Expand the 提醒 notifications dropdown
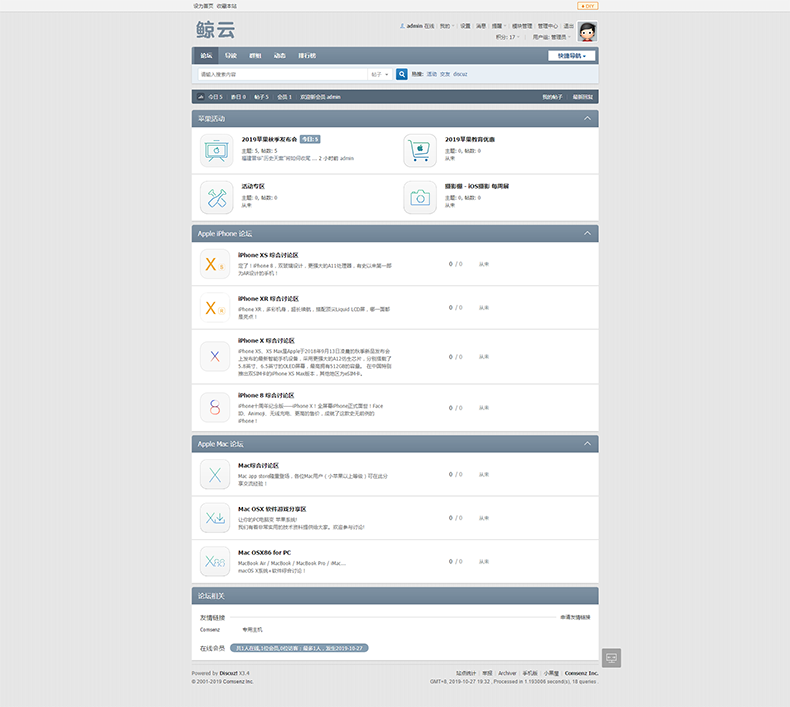Image resolution: width=790 pixels, height=707 pixels. [x=499, y=26]
